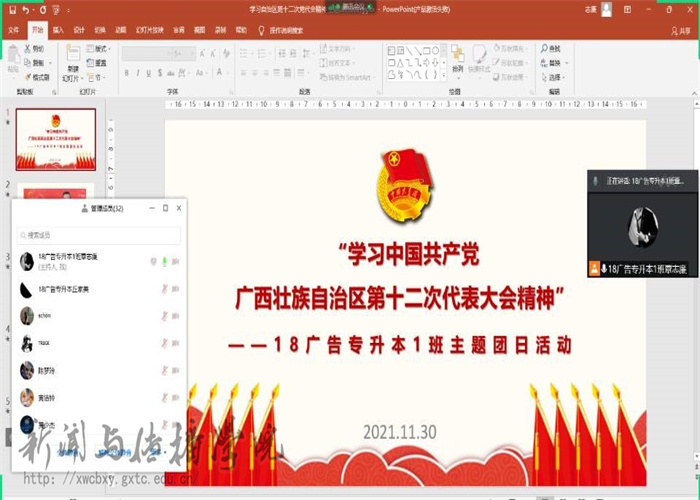Decrease font size with the smaller A

(x=213, y=54)
